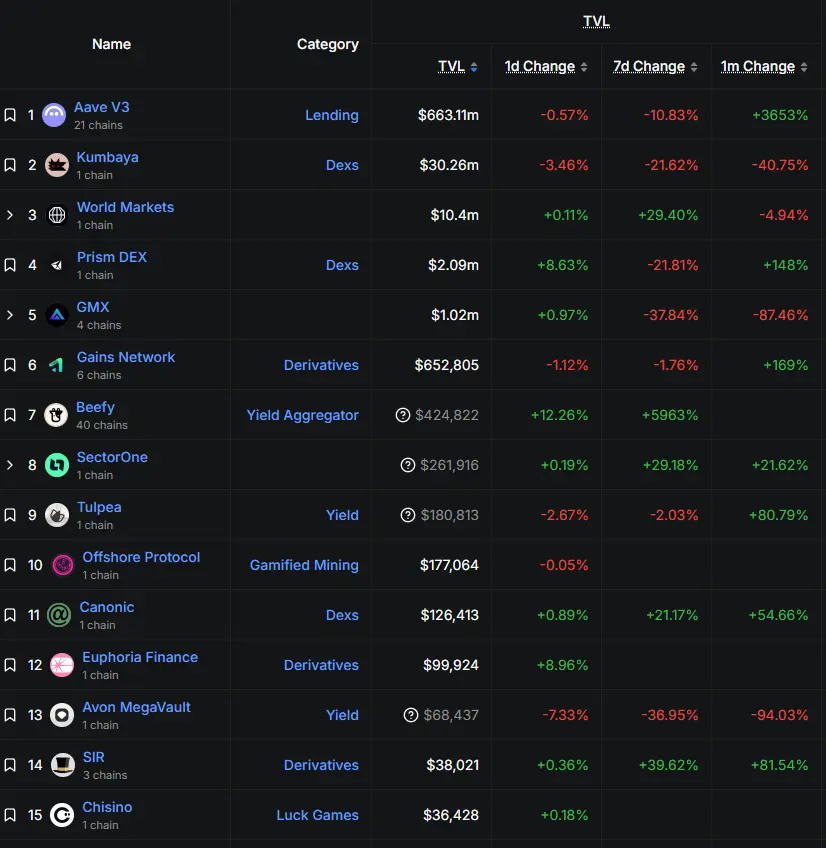Image resolution: width=826 pixels, height=848 pixels.
Task: Click the Kumbaya protocol logo
Action: tap(57, 165)
